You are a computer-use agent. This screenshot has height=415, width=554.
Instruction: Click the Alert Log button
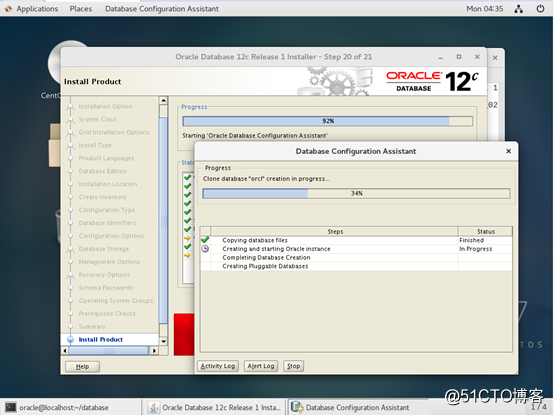coord(261,366)
